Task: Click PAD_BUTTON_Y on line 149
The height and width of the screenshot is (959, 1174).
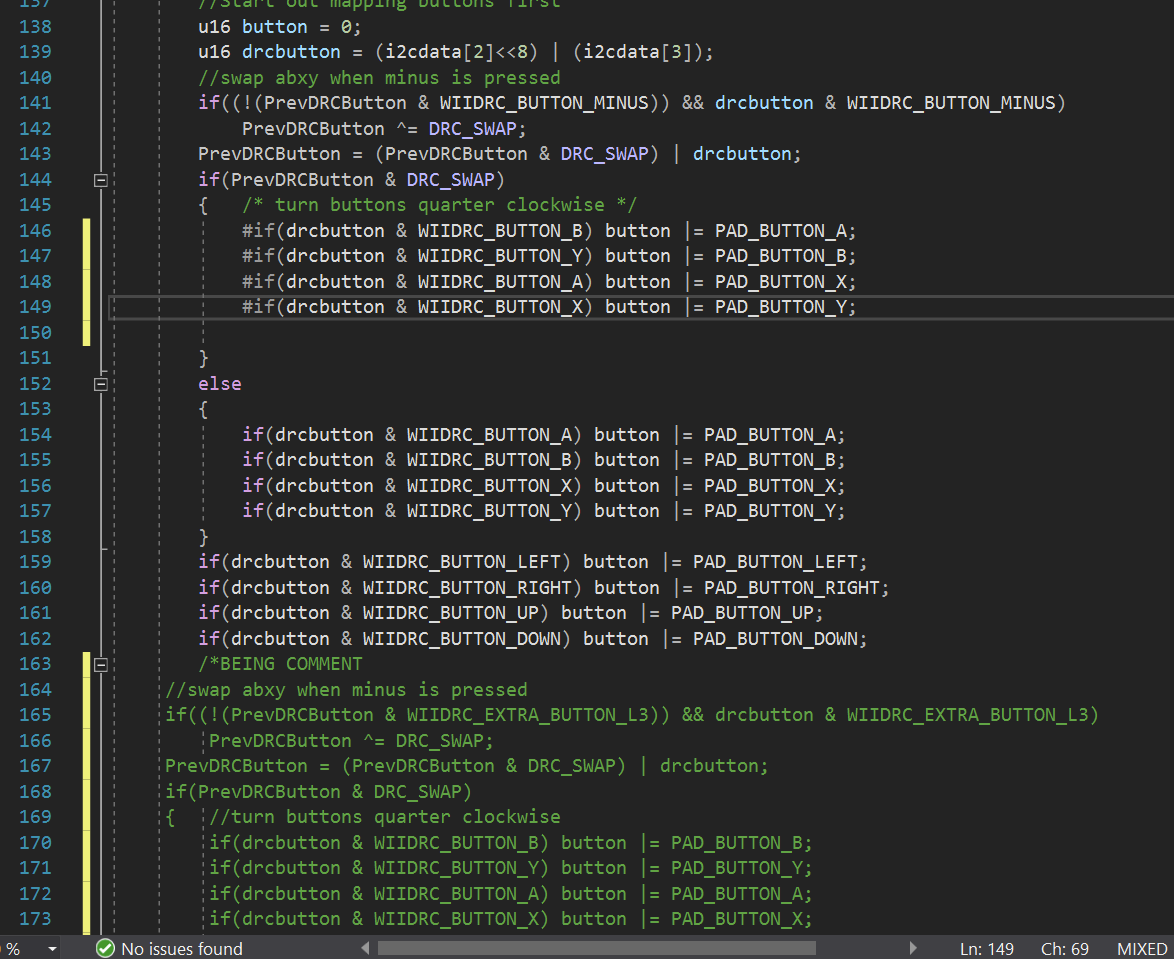Action: click(781, 307)
